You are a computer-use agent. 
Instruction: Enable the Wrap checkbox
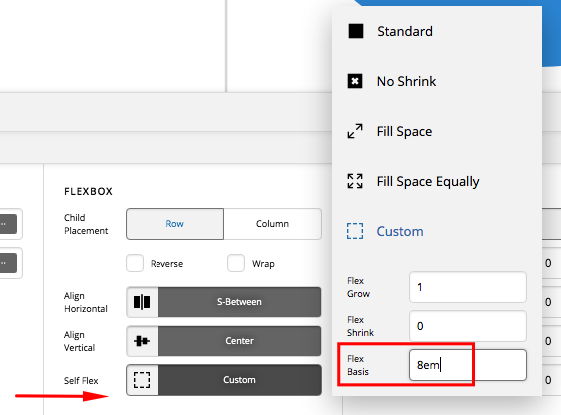click(x=236, y=263)
